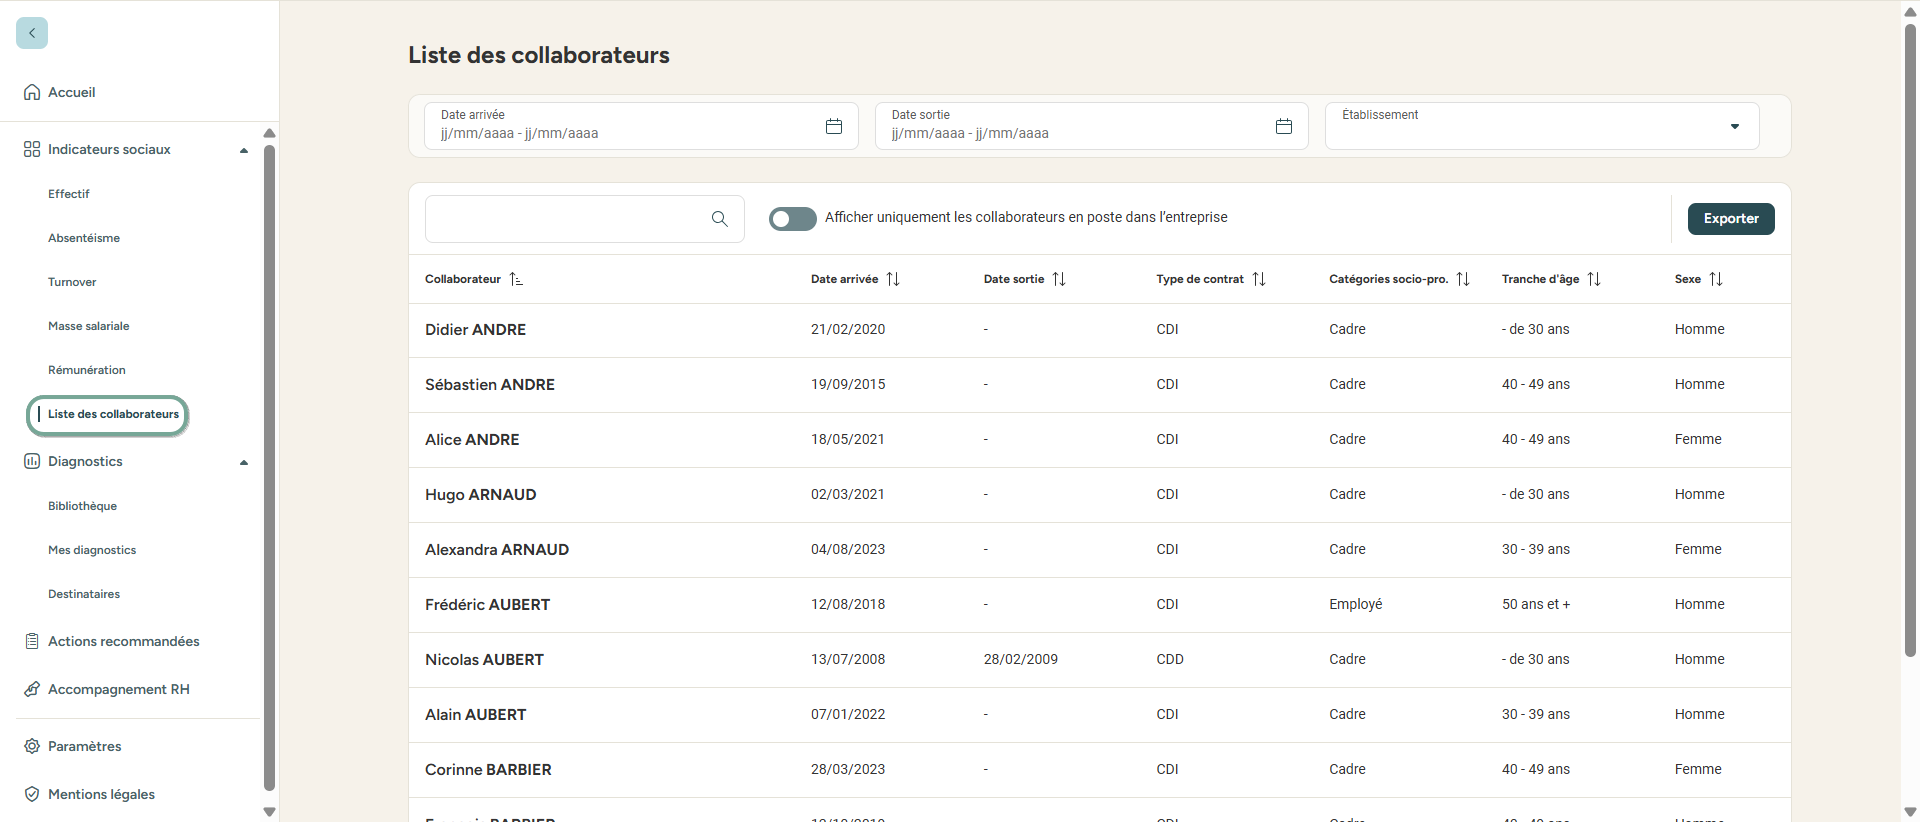Click the search magnifier icon
This screenshot has height=822, width=1920.
click(719, 219)
